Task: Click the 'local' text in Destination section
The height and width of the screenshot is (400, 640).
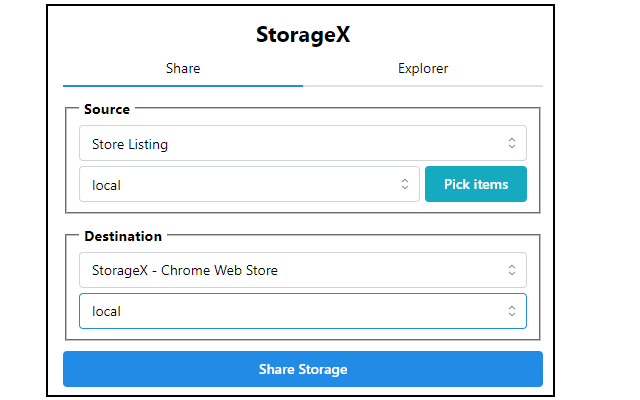Action: click(x=106, y=311)
